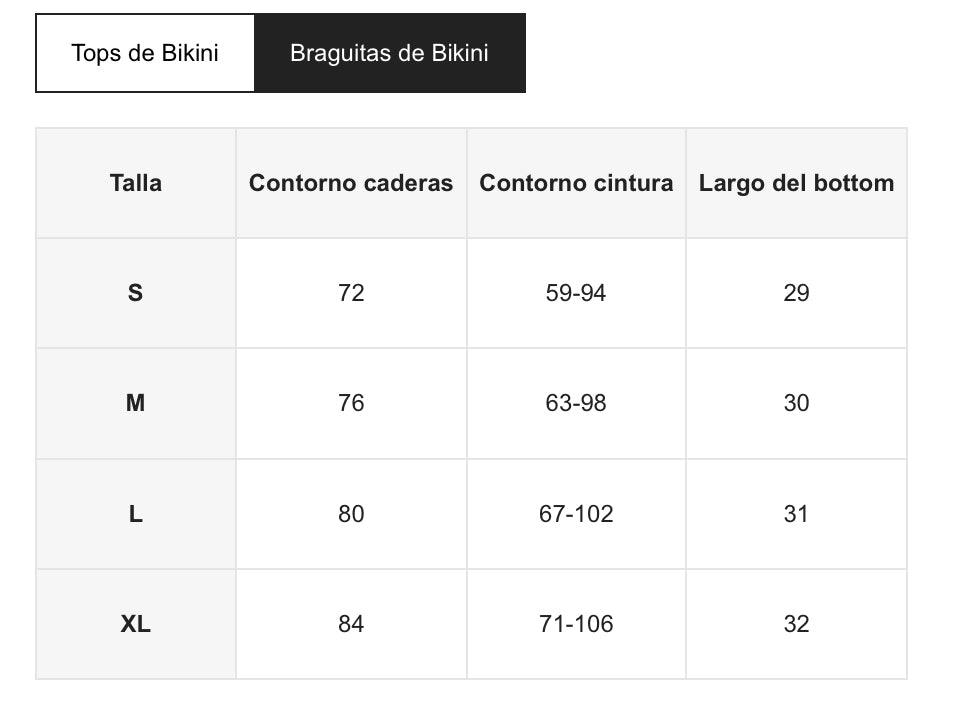This screenshot has width=974, height=711.
Task: Select the size XL row label
Action: [136, 624]
